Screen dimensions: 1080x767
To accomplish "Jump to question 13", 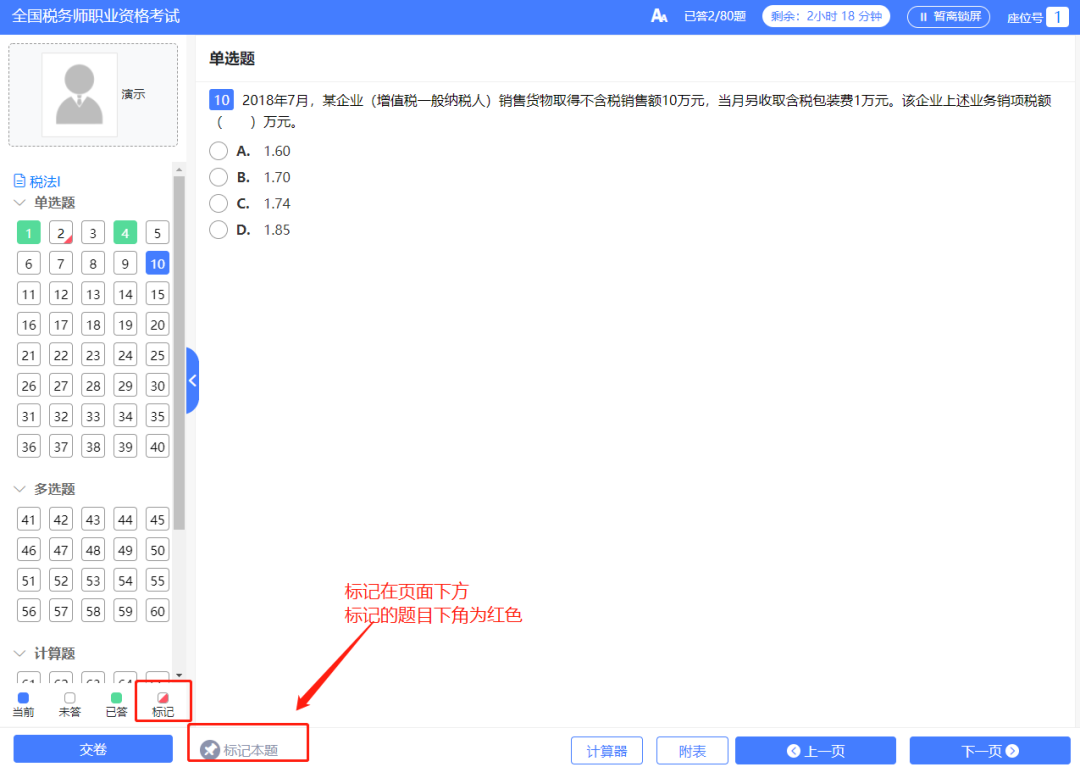I will [93, 294].
